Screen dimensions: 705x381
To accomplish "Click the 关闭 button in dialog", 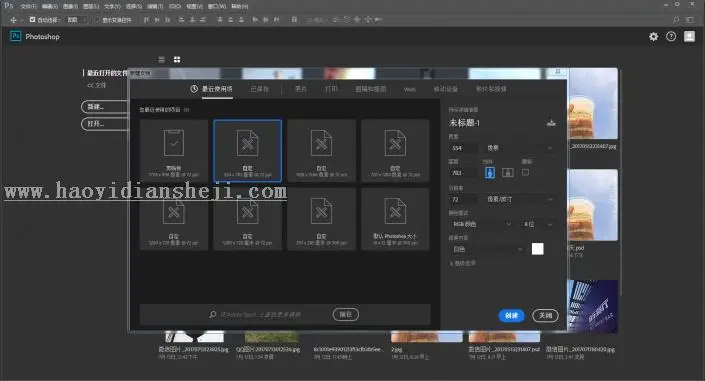I will click(x=545, y=315).
